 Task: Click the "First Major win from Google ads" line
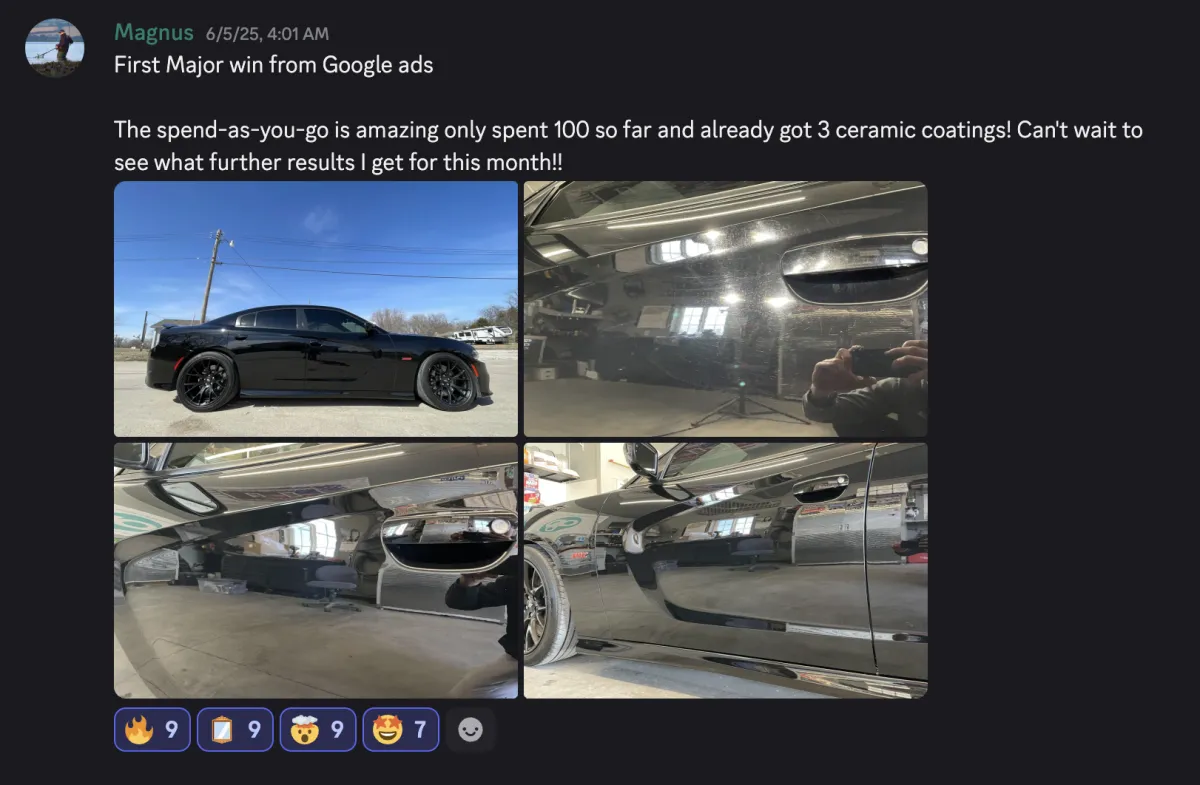click(274, 66)
